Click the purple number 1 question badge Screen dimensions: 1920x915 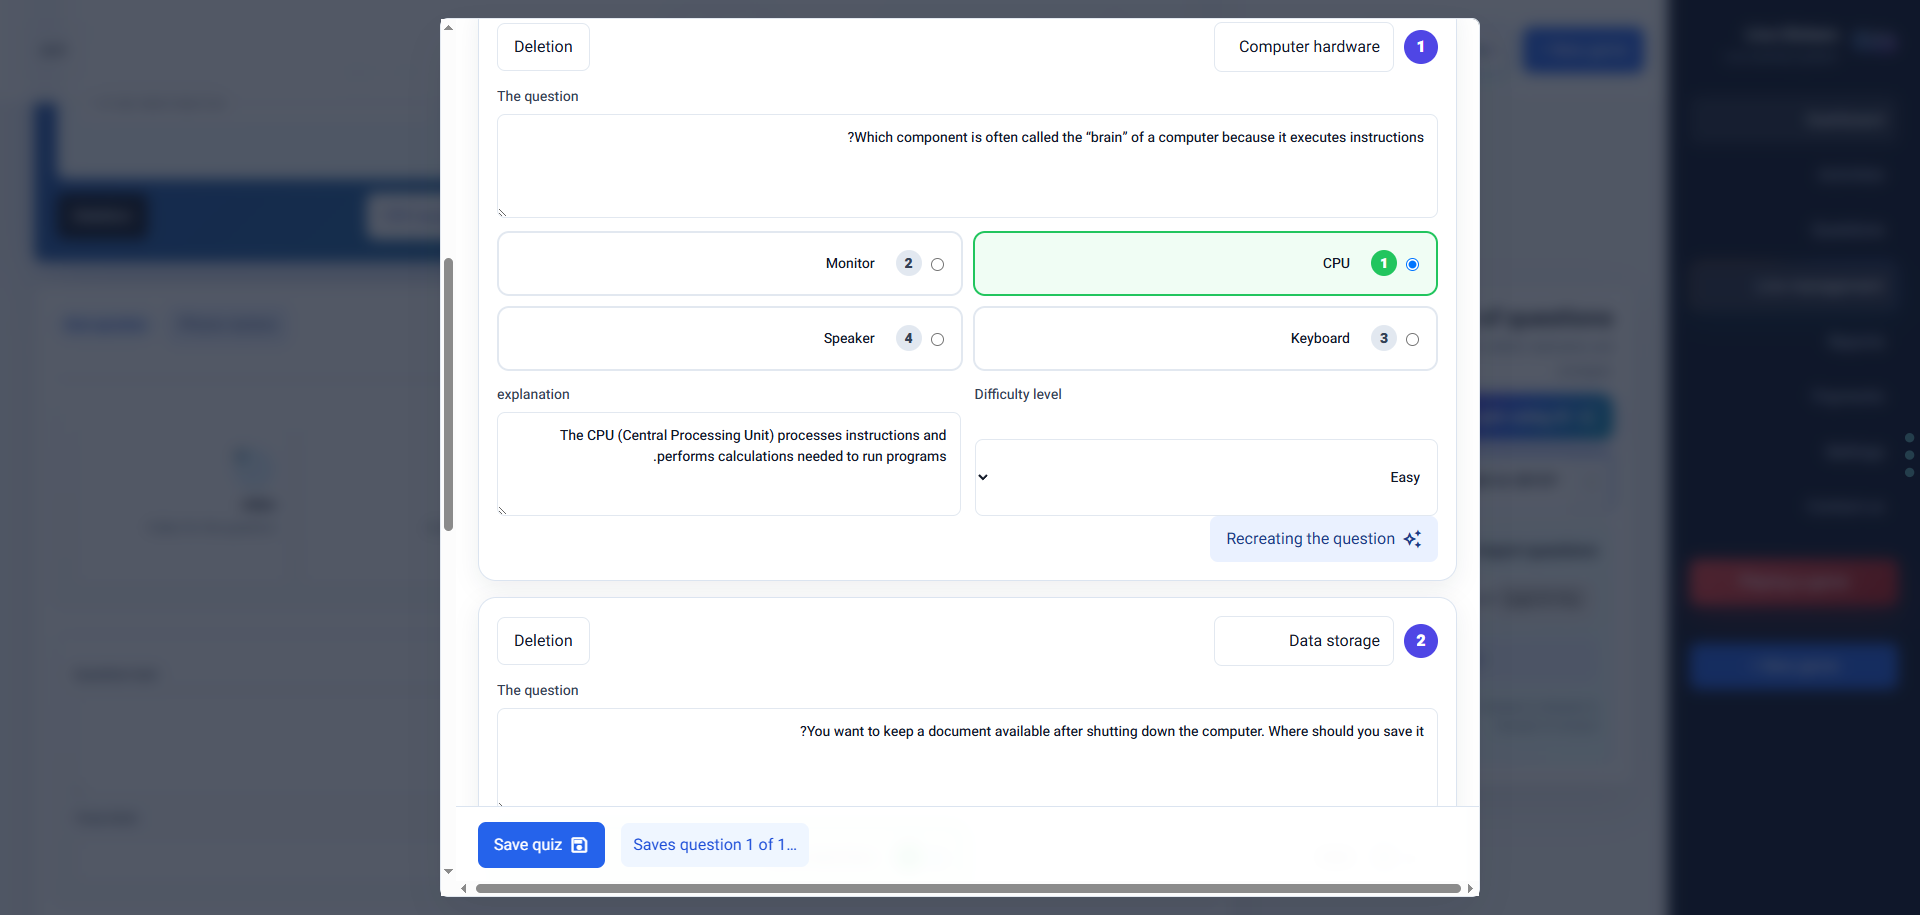point(1420,47)
